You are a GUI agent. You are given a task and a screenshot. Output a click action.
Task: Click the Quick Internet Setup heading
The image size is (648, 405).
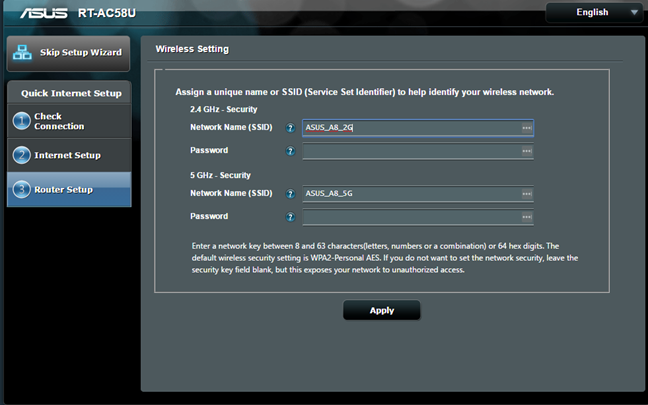71,93
